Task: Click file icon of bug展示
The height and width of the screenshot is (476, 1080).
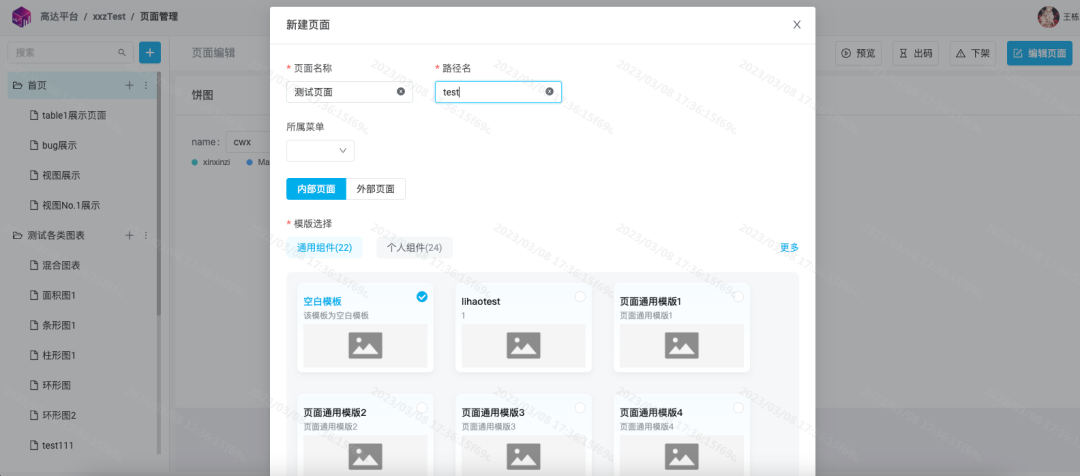Action: [x=33, y=145]
